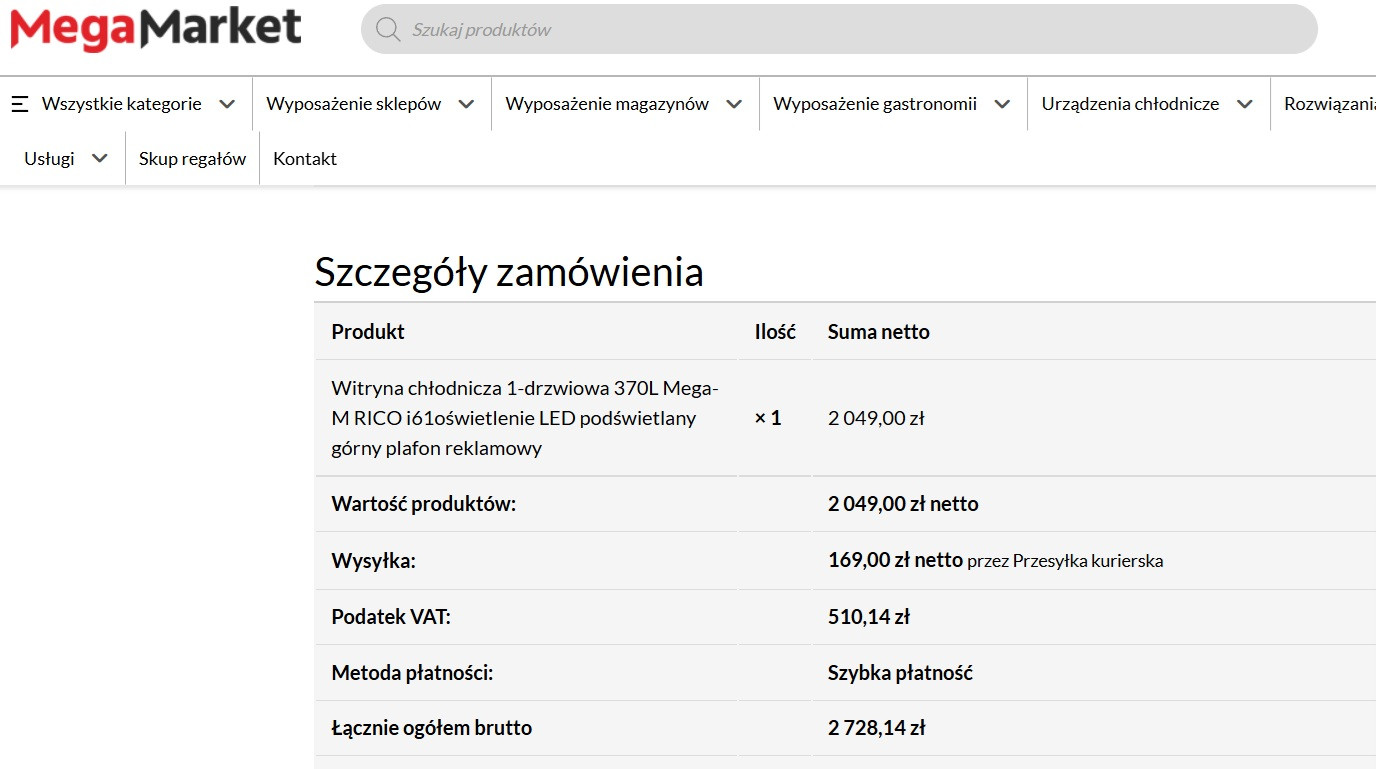Select the 2 049,00 zł netto value
Screen dimensions: 1376x769
(x=903, y=504)
